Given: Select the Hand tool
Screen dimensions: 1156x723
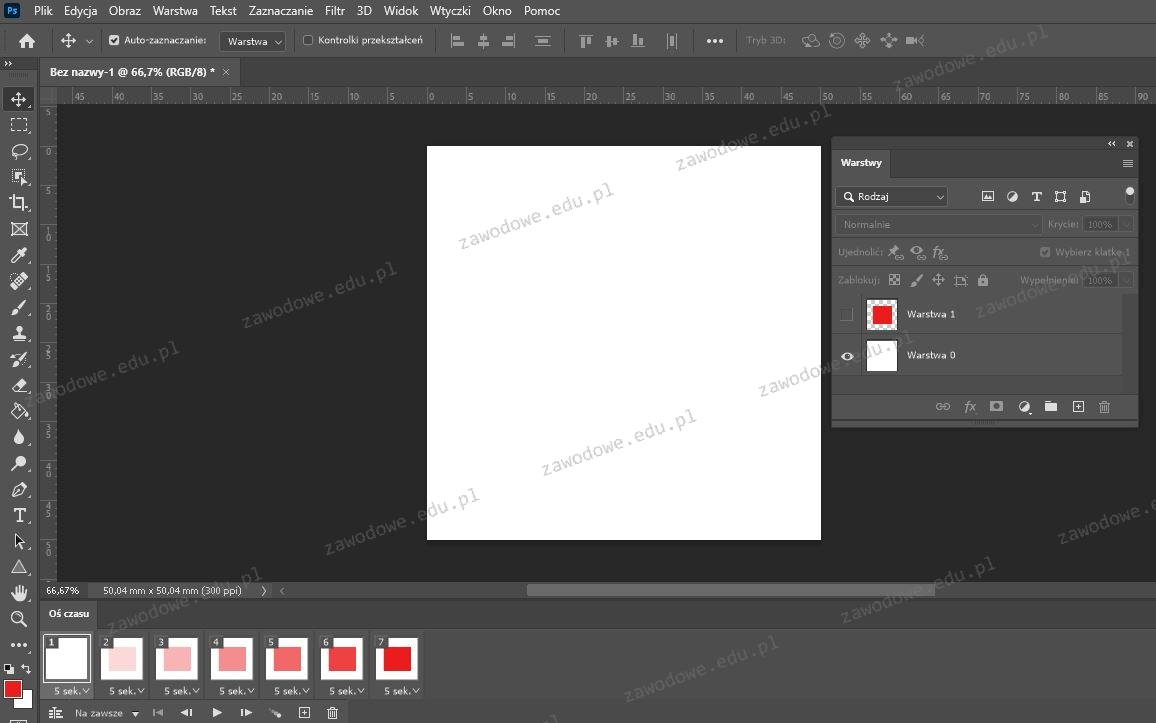Looking at the screenshot, I should [19, 593].
